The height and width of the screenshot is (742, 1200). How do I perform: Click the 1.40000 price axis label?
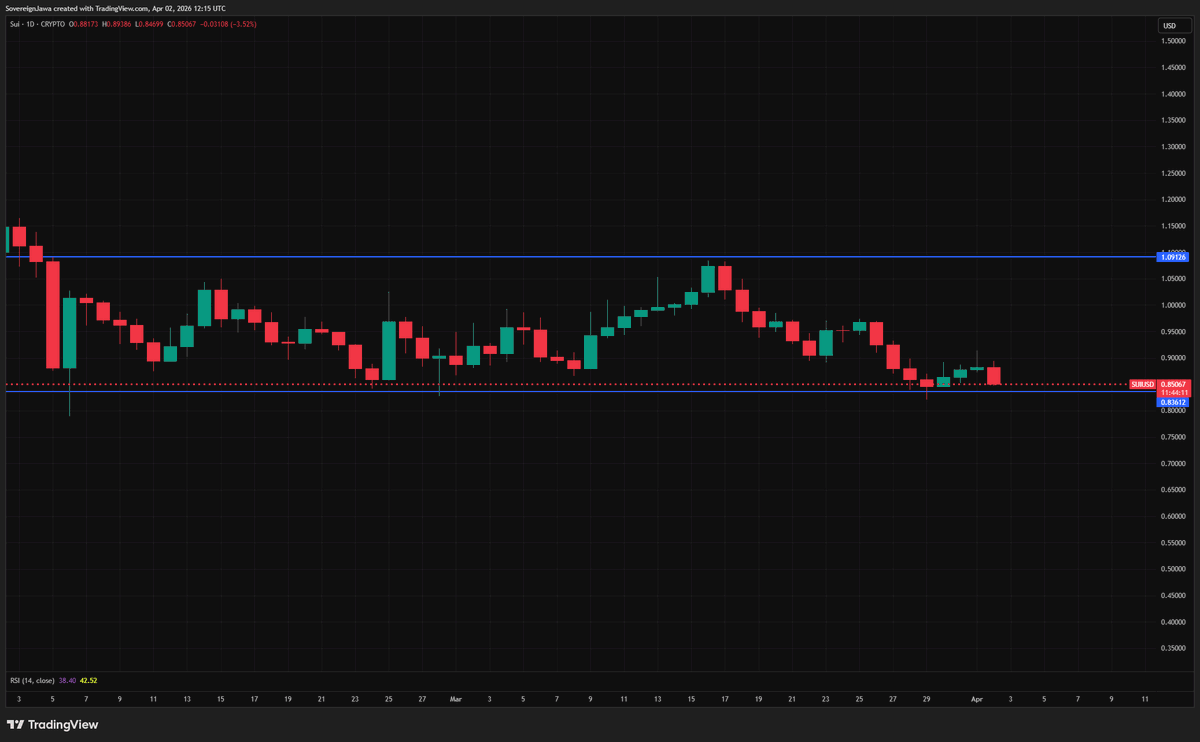point(1173,94)
